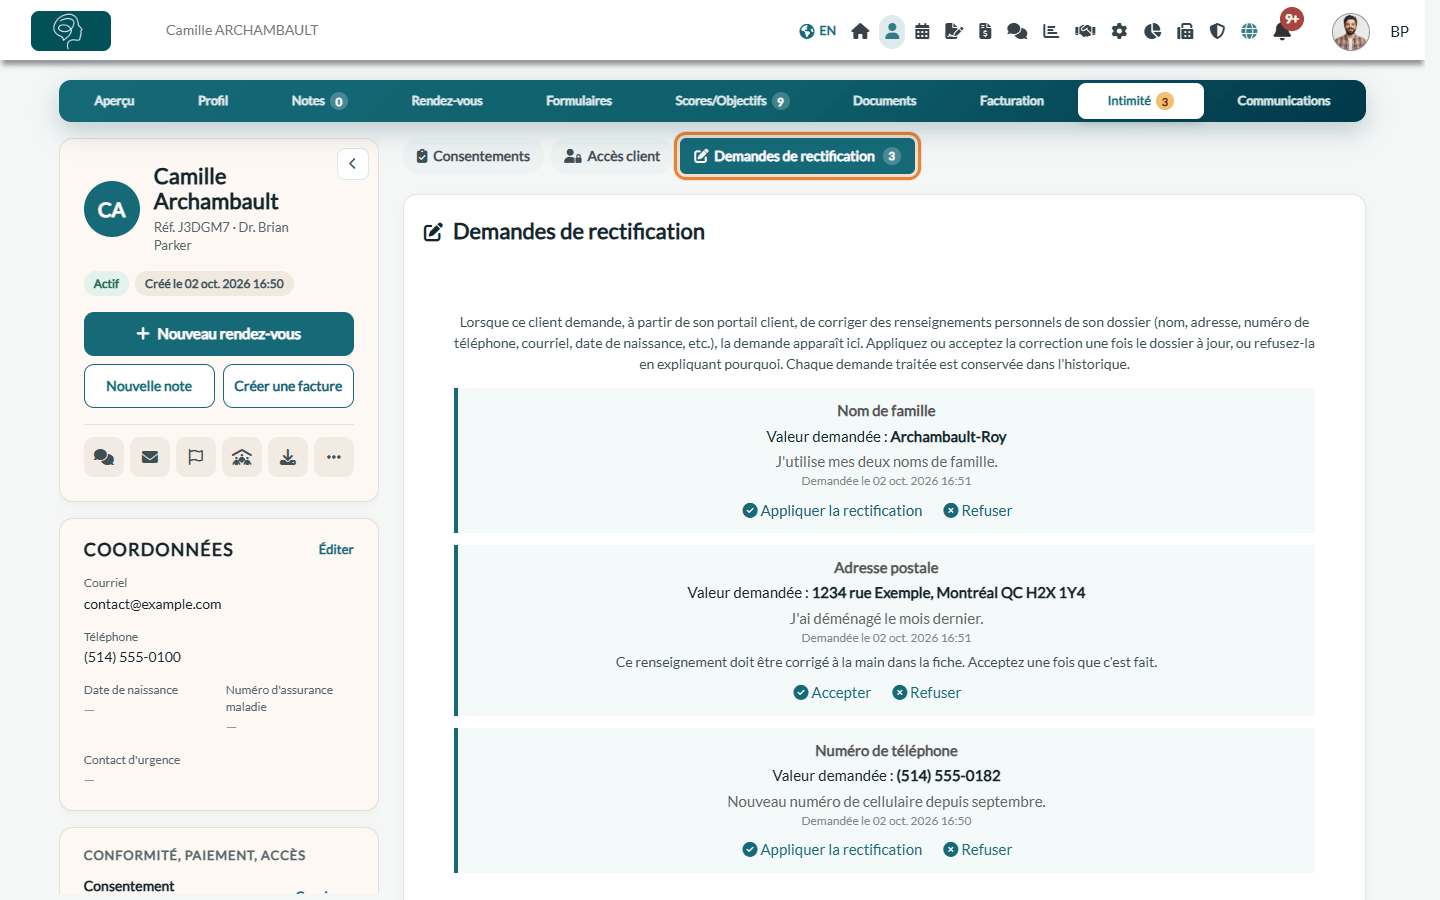
Task: Click the handshake icon in the top bar
Action: click(x=1085, y=31)
